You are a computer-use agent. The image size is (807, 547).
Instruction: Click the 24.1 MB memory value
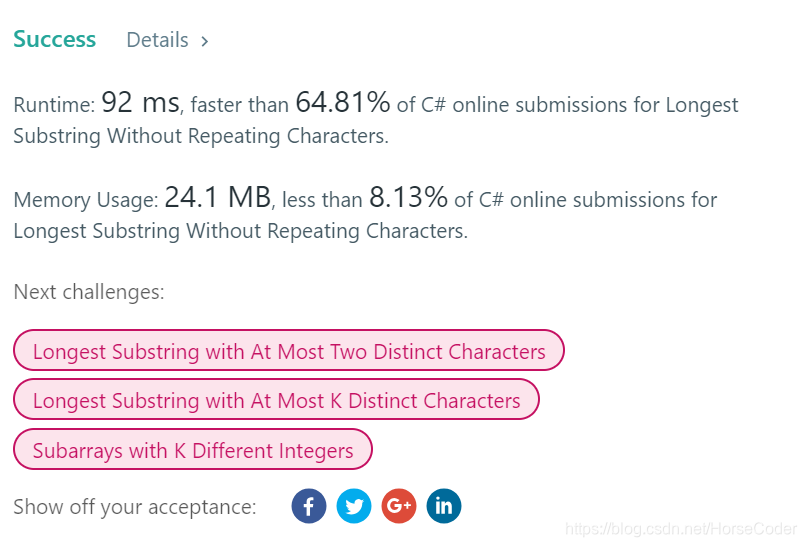coord(218,197)
